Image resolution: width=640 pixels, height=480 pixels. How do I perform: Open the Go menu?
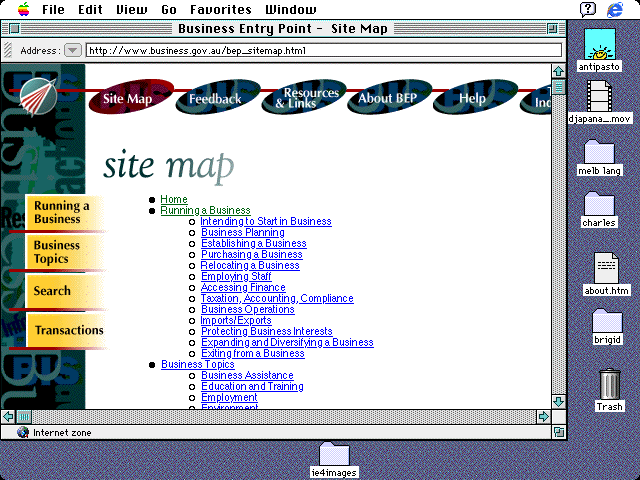pos(169,9)
